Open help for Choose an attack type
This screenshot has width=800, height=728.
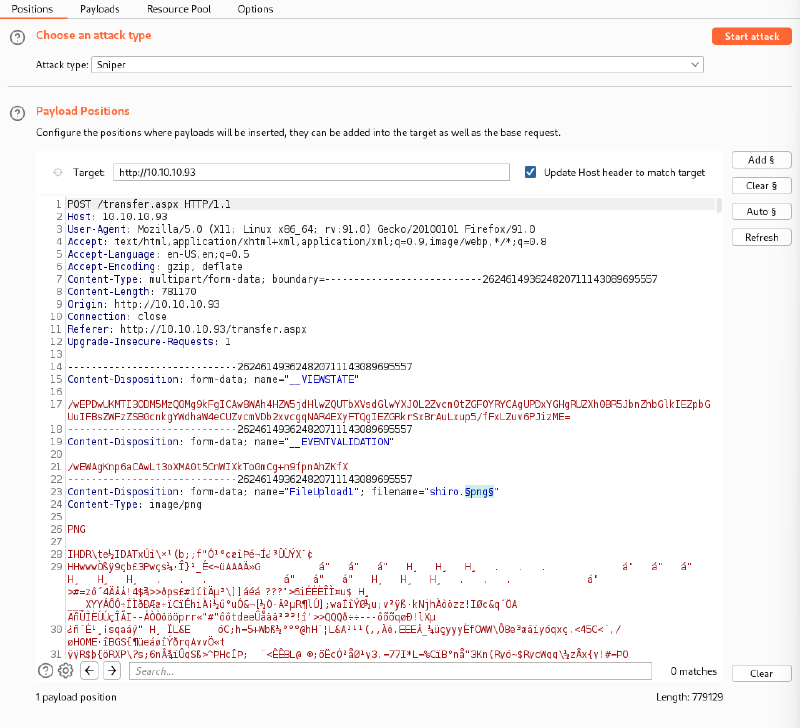pyautogui.click(x=17, y=37)
